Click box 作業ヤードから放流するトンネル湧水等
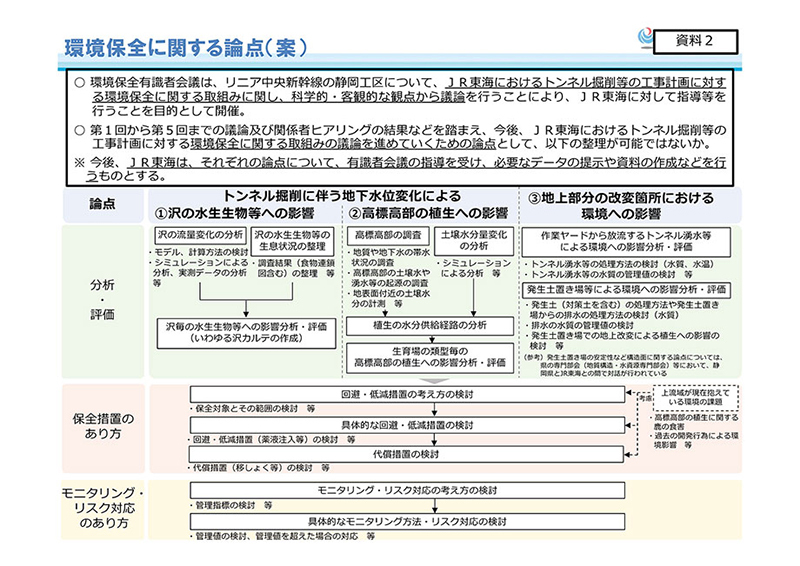 tap(626, 241)
